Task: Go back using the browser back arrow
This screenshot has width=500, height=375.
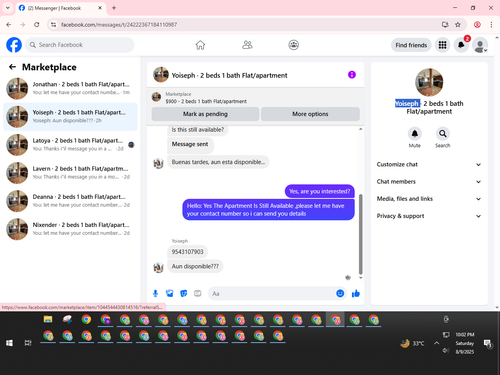Action: click(x=9, y=24)
